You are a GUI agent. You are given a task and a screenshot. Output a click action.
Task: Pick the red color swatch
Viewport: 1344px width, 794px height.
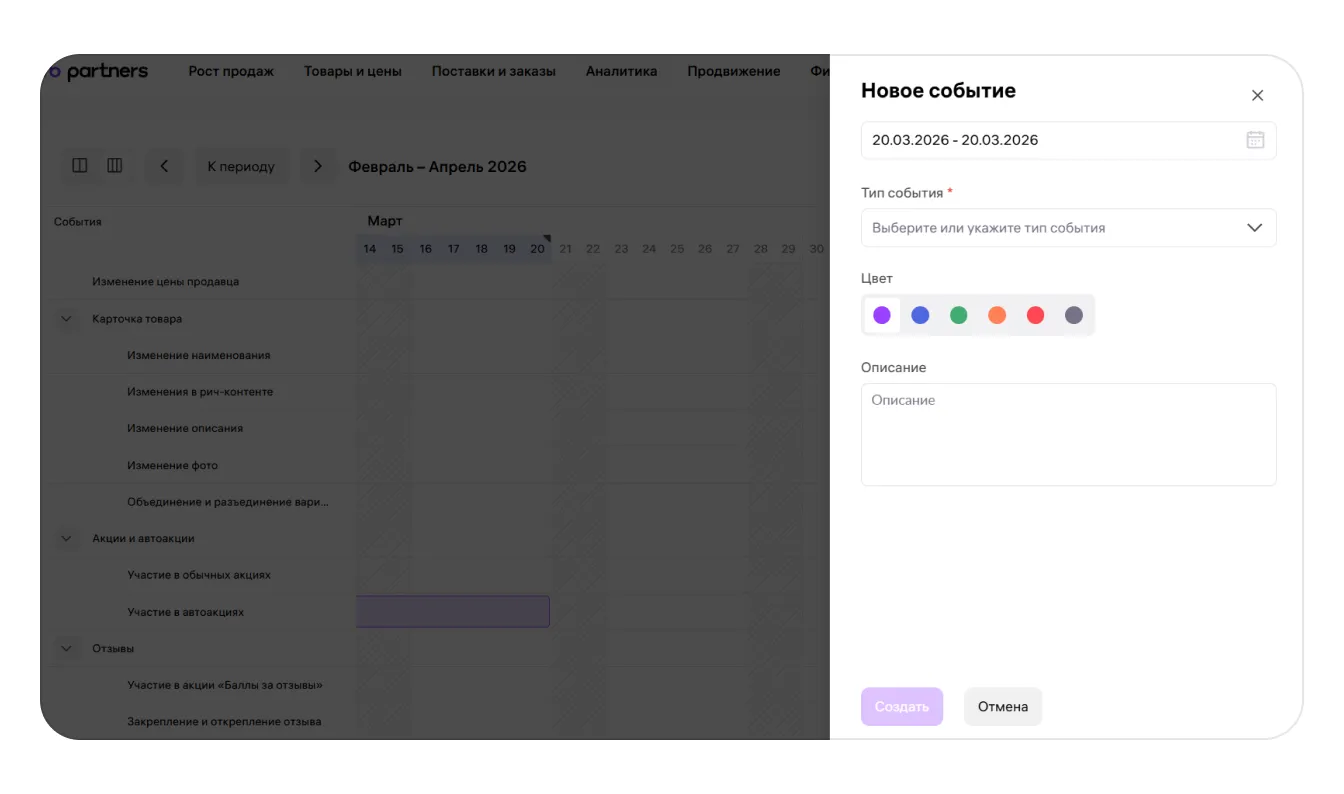pos(1035,315)
